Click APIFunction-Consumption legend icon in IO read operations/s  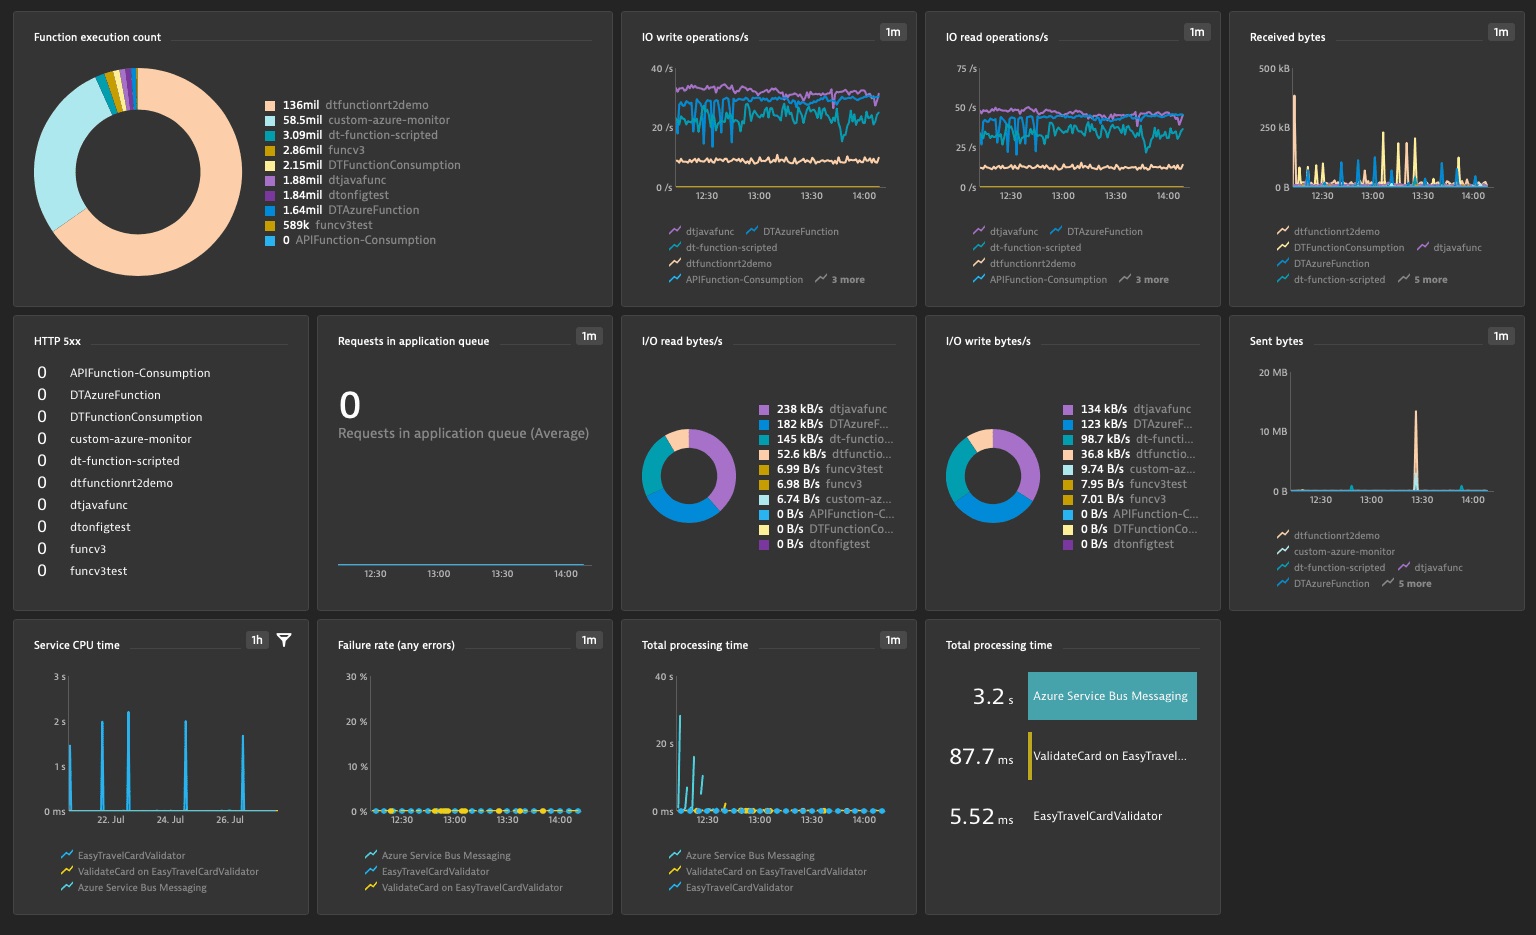(x=979, y=280)
